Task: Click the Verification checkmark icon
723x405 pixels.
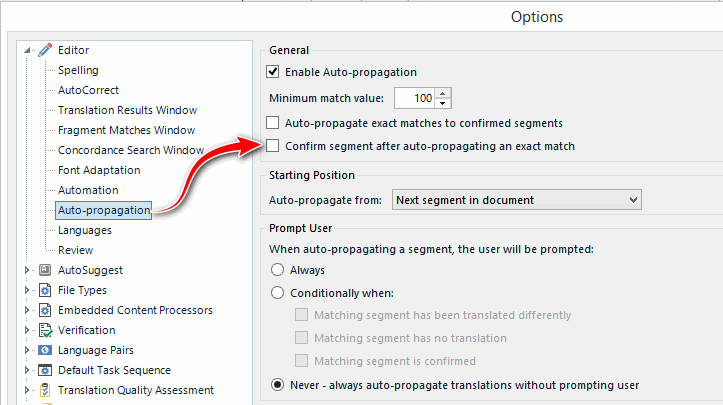Action: click(45, 330)
